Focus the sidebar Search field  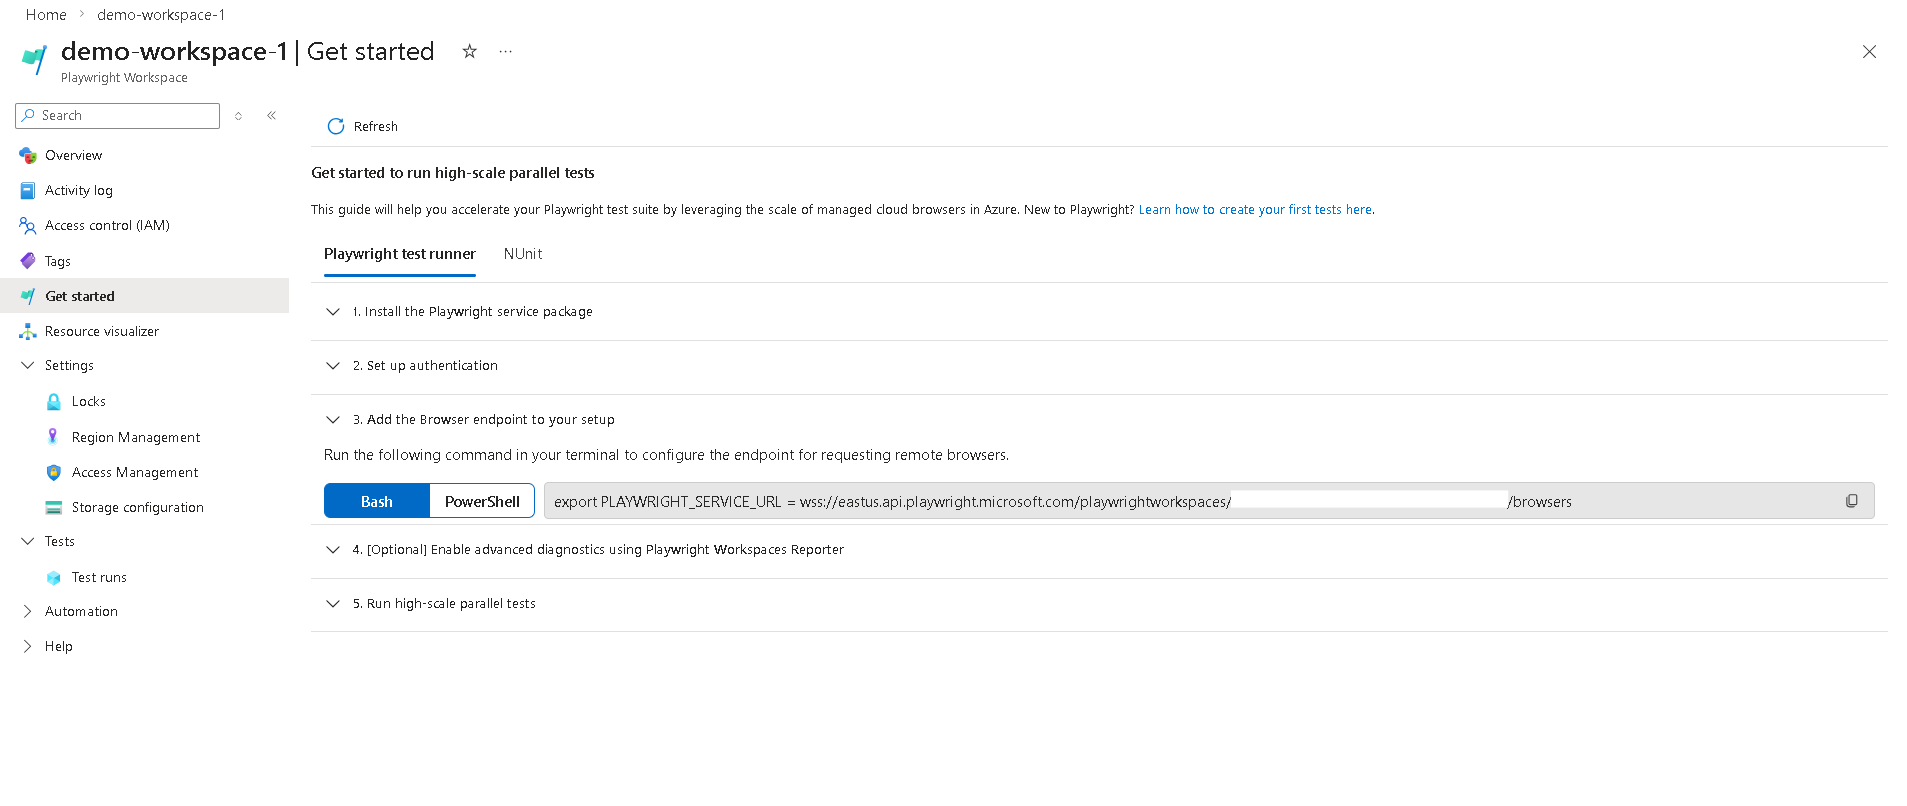tap(118, 116)
